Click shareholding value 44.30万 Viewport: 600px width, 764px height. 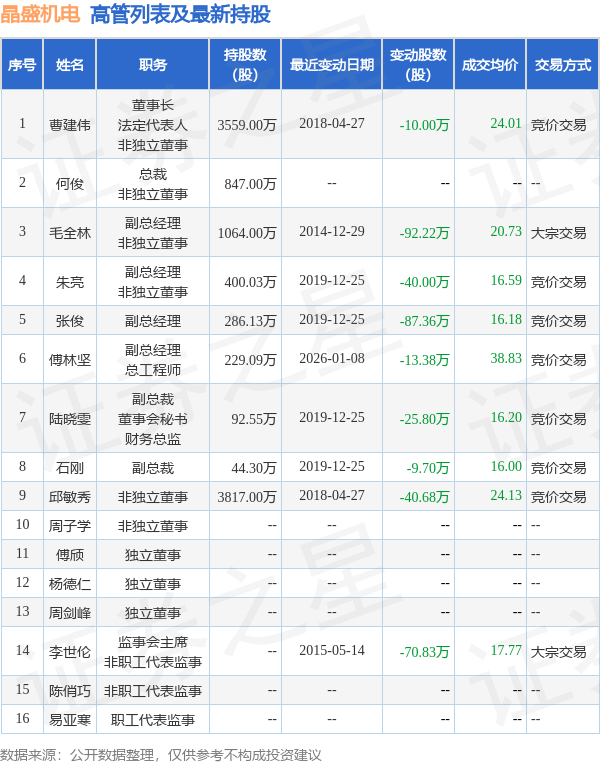[x=253, y=468]
